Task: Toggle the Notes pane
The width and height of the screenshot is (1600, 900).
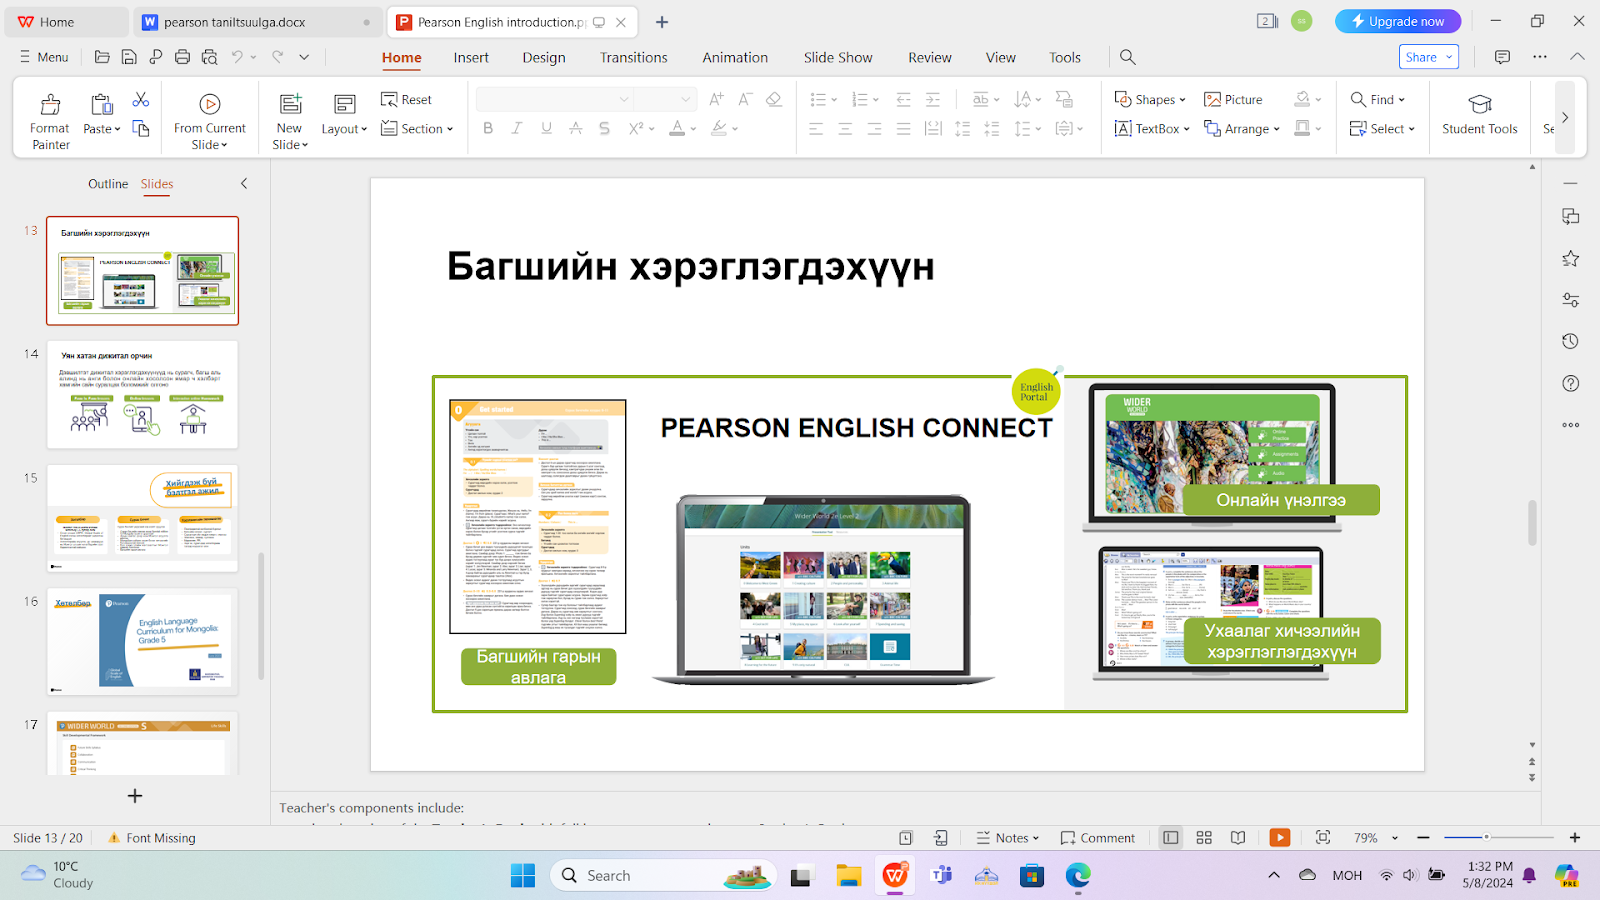Action: (1008, 838)
